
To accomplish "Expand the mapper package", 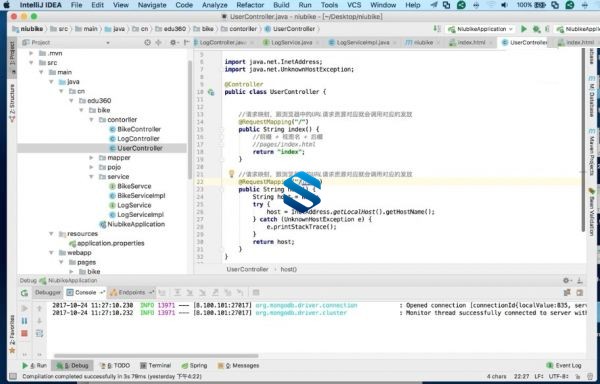I will point(91,158).
